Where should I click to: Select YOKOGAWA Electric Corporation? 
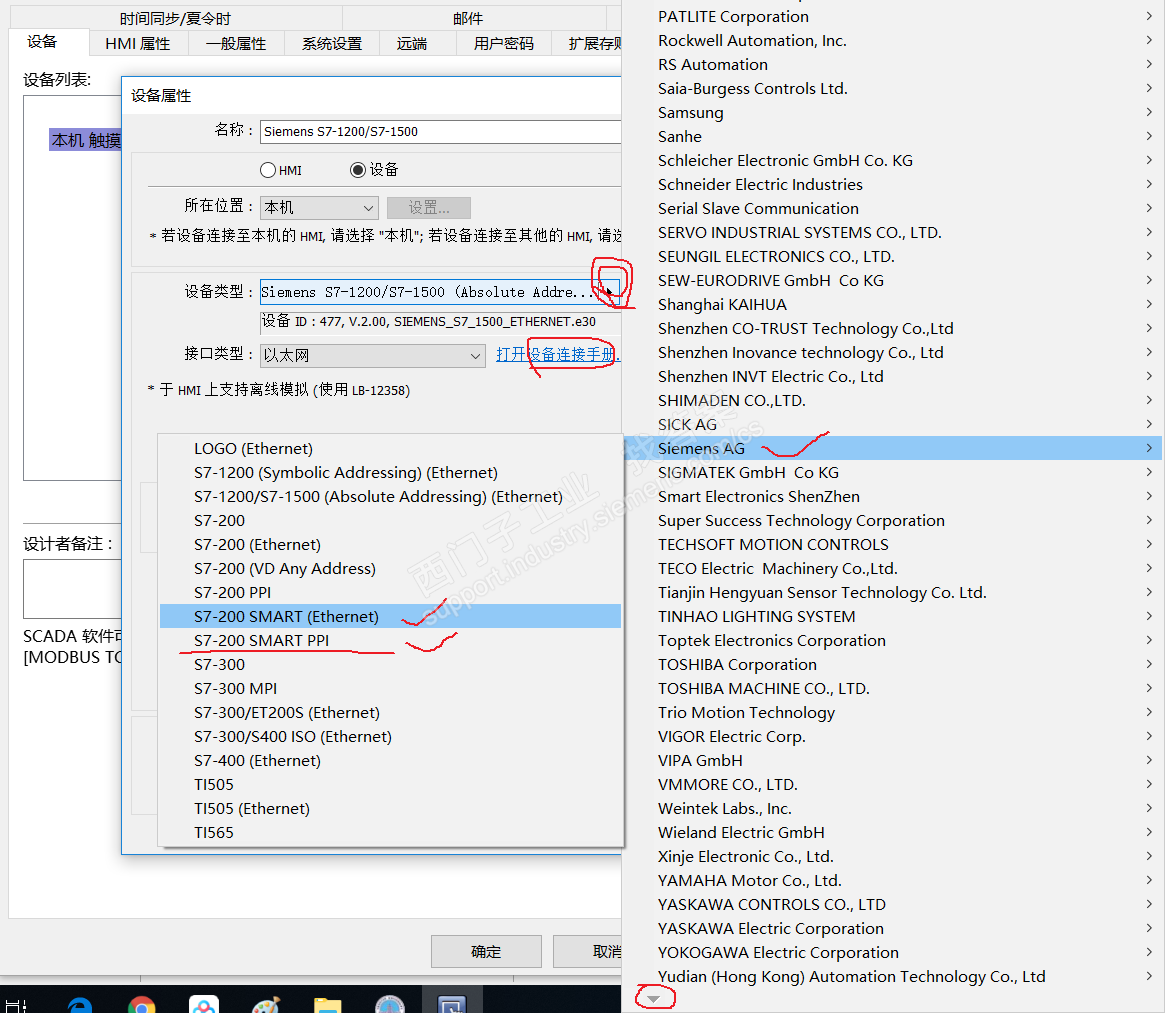[894, 952]
